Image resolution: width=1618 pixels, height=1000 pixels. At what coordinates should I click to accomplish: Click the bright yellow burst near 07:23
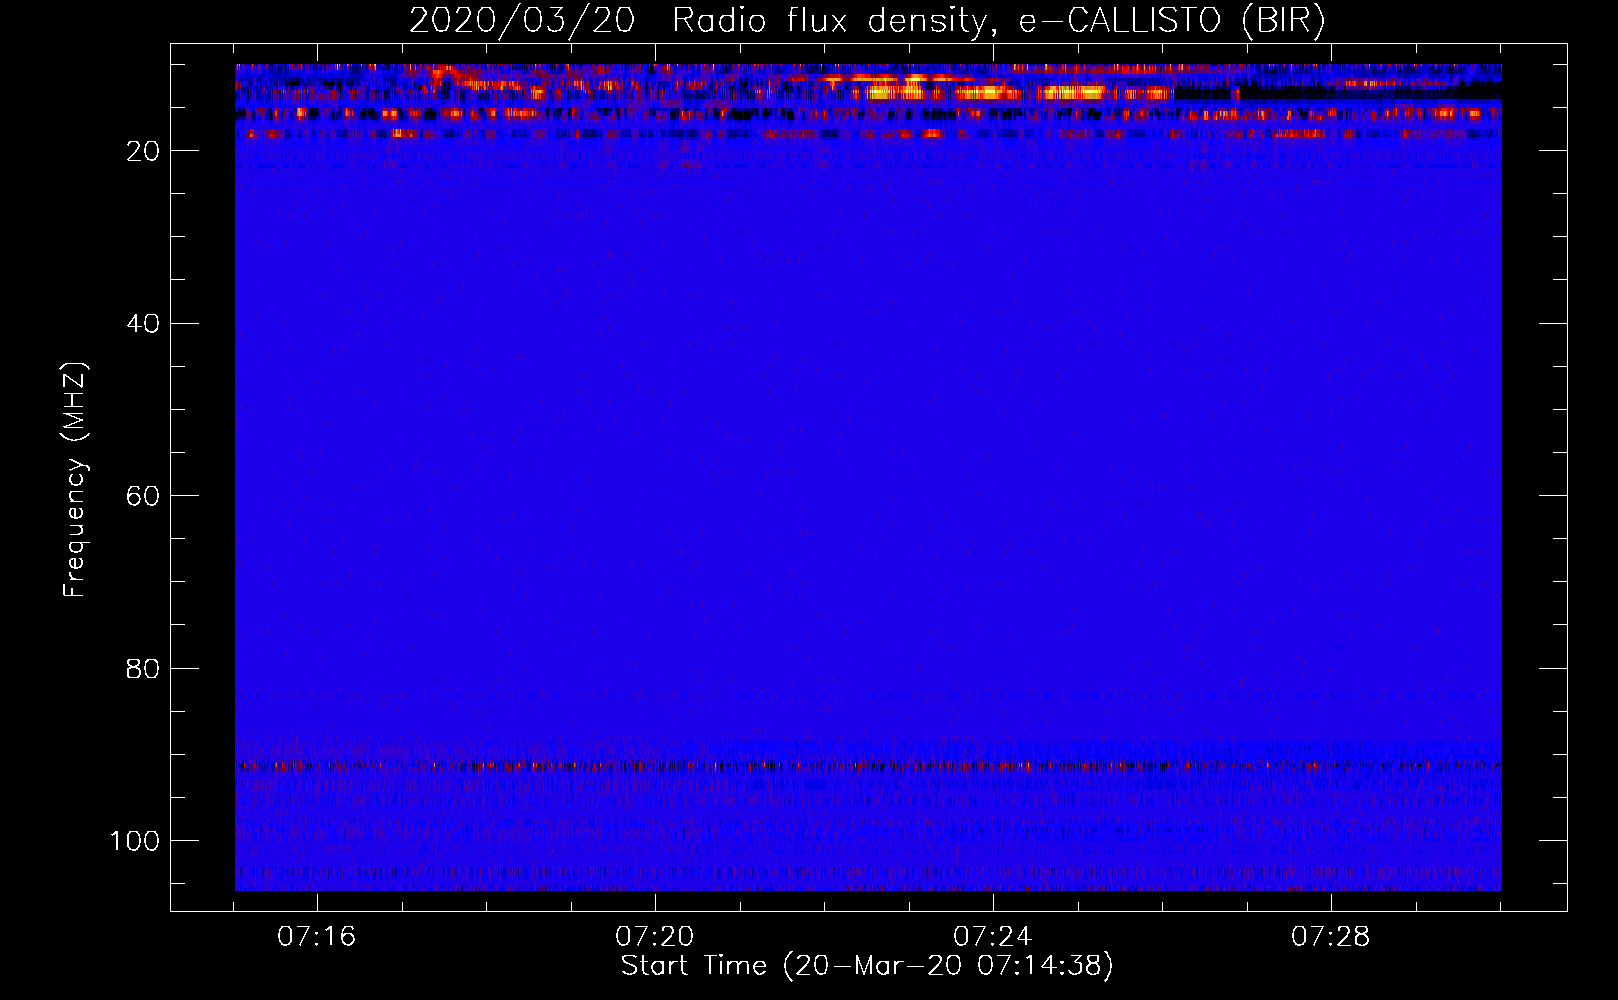[895, 92]
